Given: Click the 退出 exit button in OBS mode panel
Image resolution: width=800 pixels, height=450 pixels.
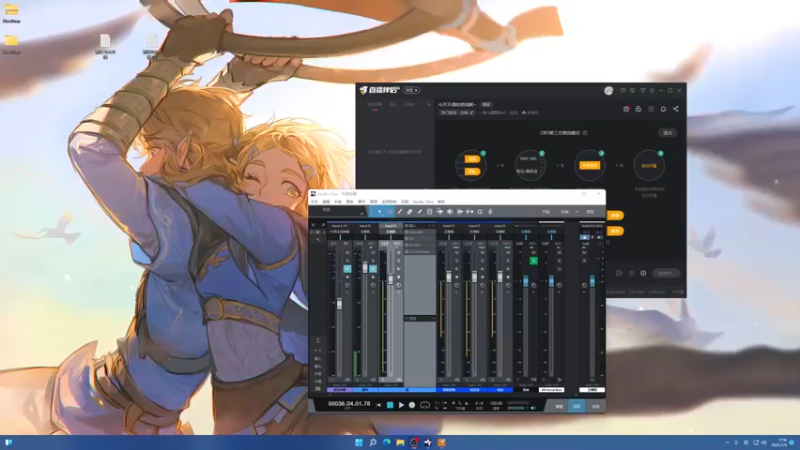Looking at the screenshot, I should (667, 133).
